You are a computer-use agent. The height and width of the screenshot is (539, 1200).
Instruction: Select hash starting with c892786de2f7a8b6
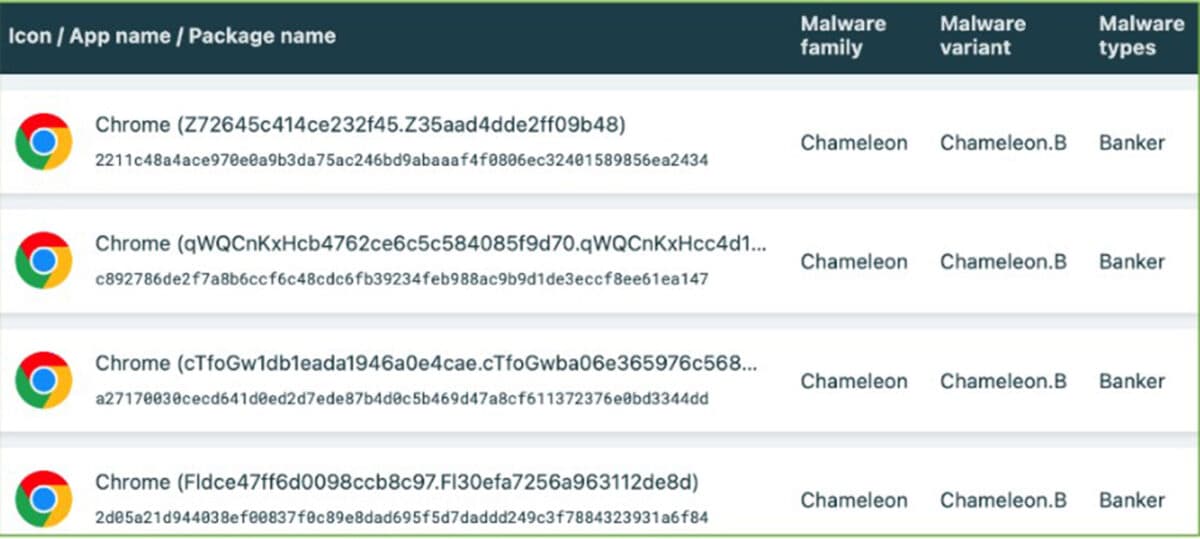pos(402,279)
